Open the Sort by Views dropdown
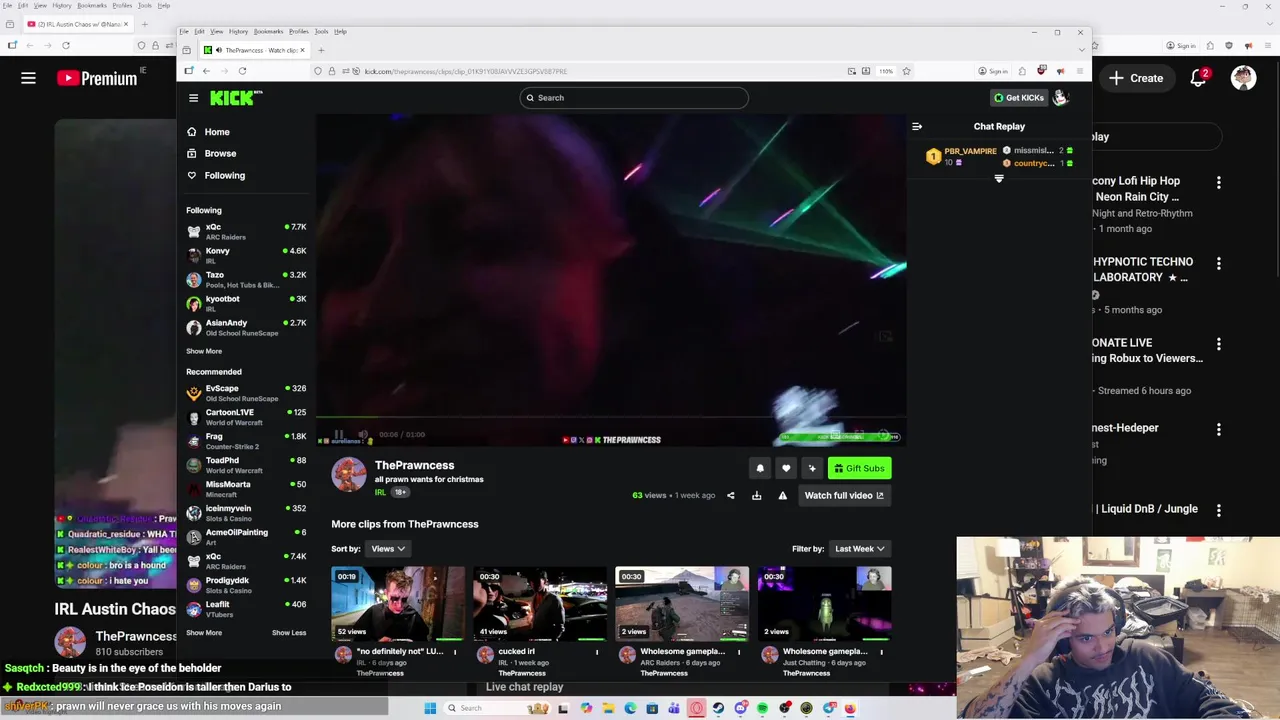The height and width of the screenshot is (720, 1280). [388, 549]
